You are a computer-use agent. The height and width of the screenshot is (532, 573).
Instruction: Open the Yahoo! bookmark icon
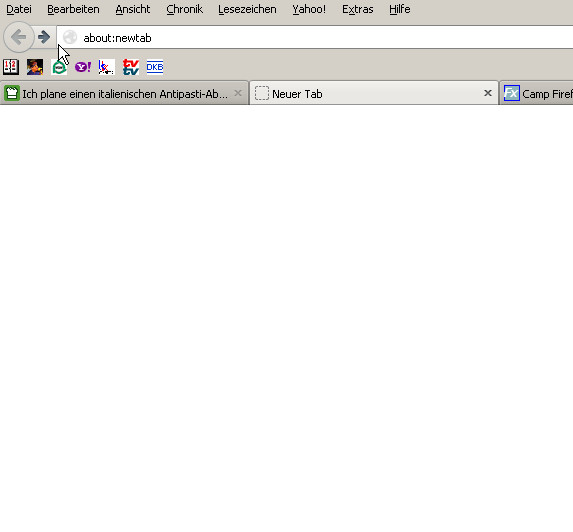pyautogui.click(x=83, y=67)
